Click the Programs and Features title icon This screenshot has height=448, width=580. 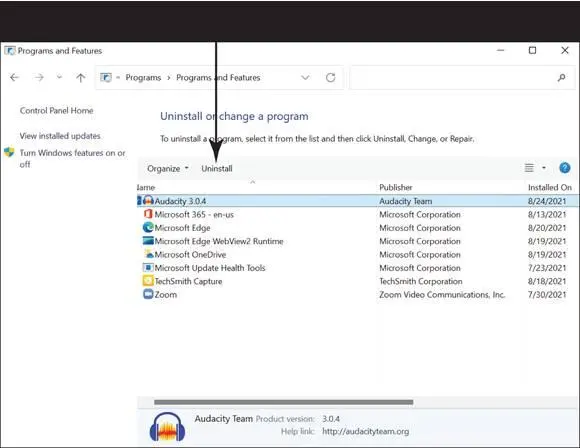pos(10,50)
